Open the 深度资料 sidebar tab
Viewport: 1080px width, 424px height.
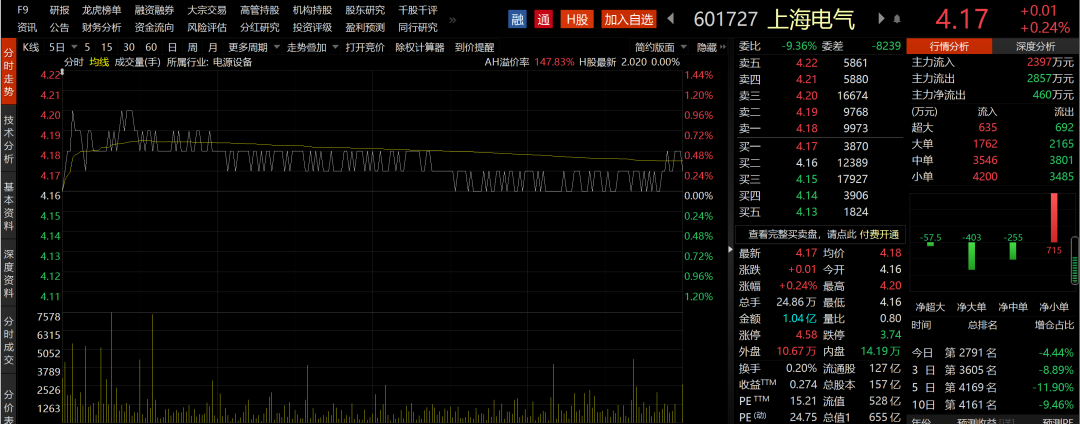tap(8, 273)
